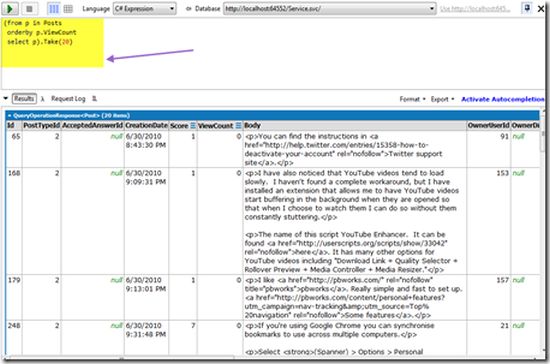Run the query with the green Execute button
This screenshot has width=550, height=364.
point(10,8)
